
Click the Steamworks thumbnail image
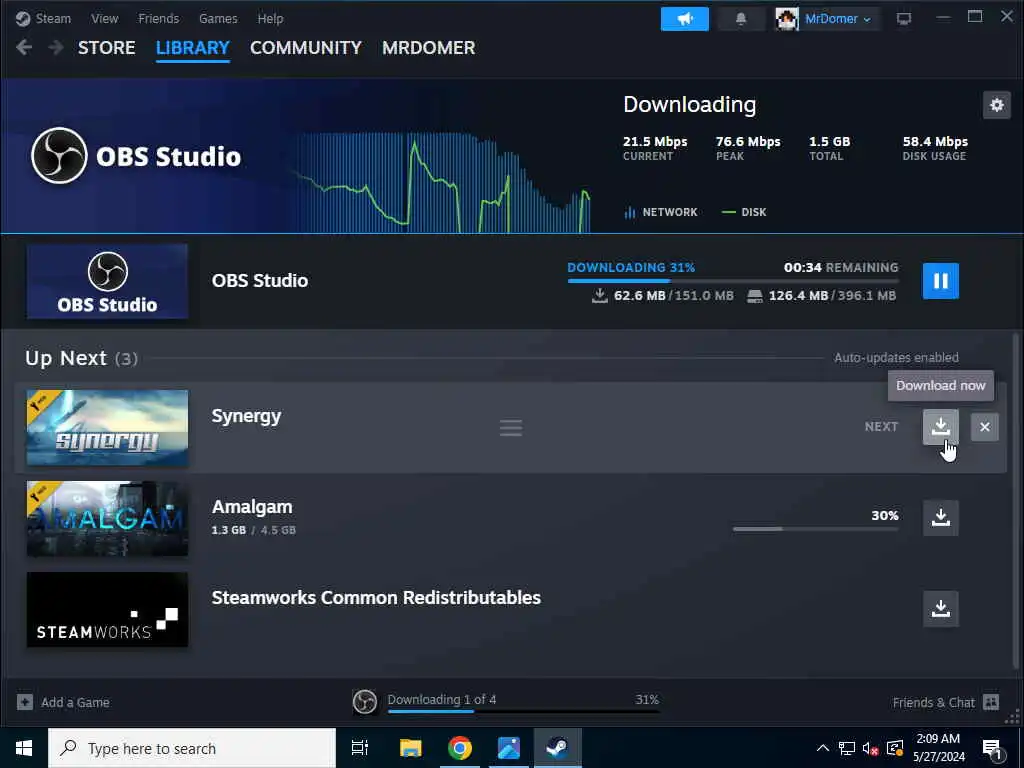[x=107, y=609]
